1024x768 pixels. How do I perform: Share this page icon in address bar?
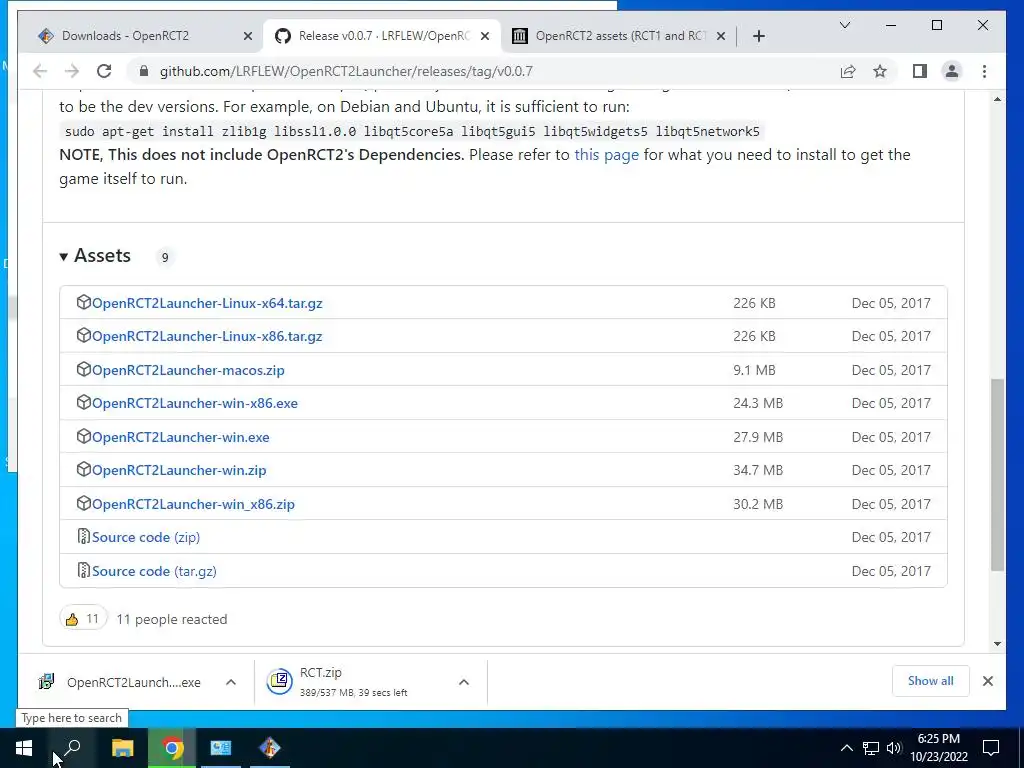pos(848,71)
